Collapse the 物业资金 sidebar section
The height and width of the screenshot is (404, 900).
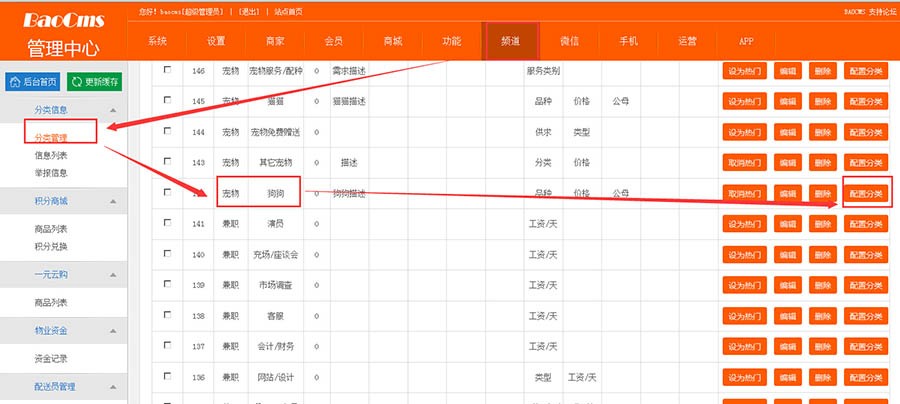coord(114,330)
